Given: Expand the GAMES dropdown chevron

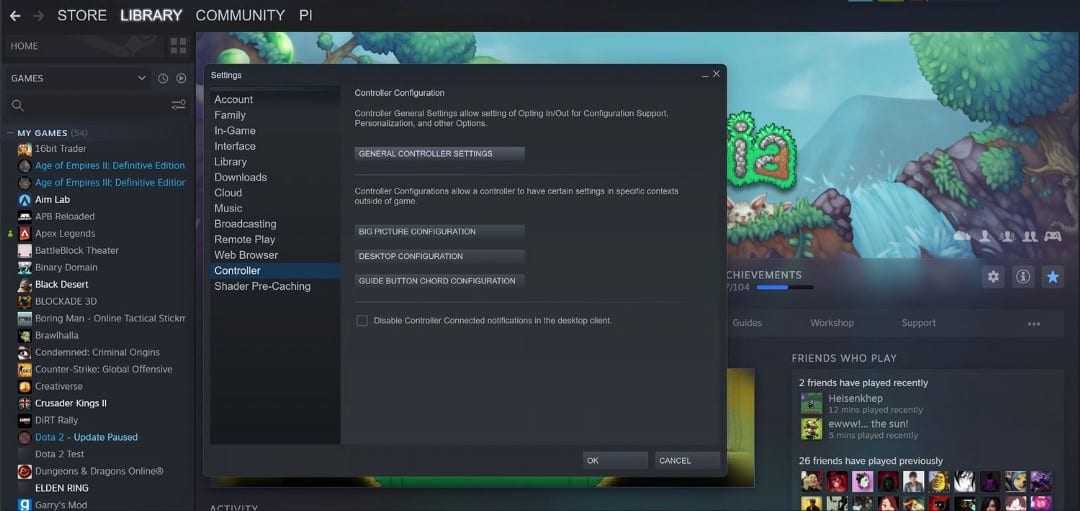Looking at the screenshot, I should click(142, 78).
